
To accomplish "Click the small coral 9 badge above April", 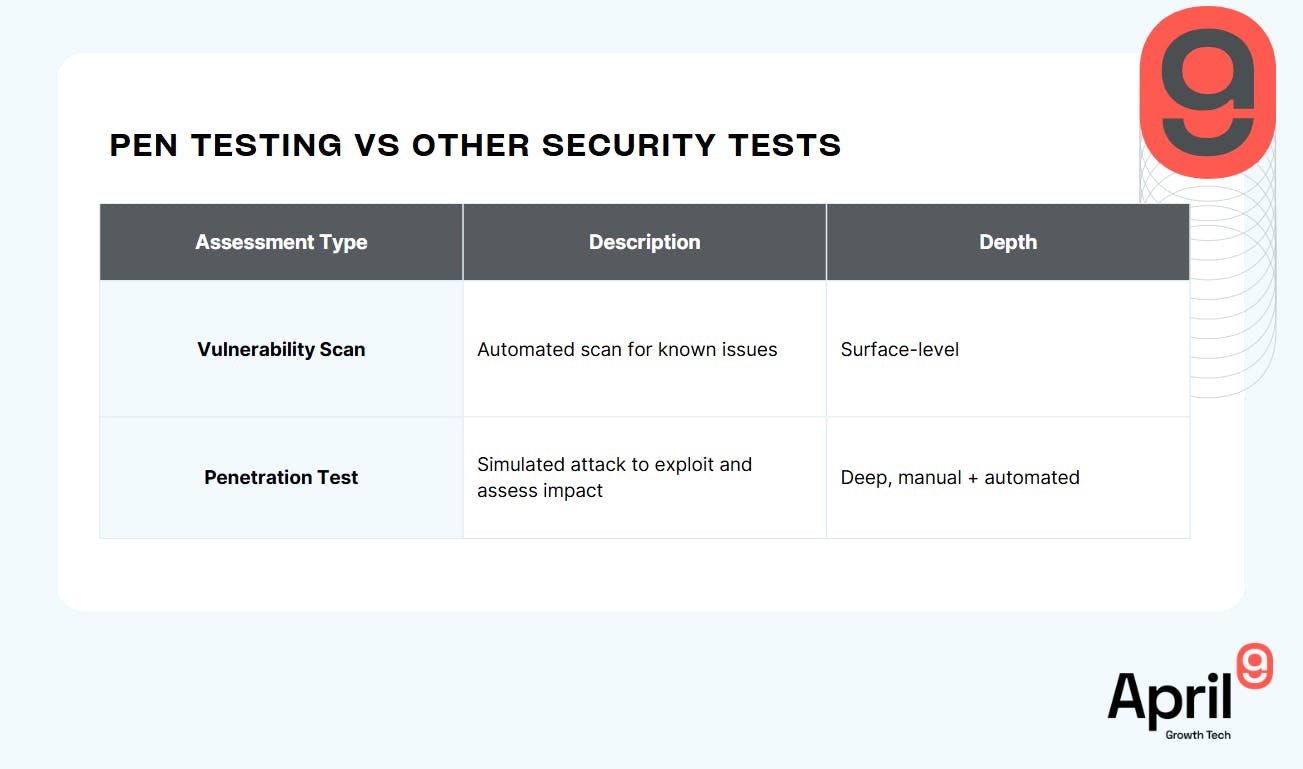I will tap(1255, 666).
